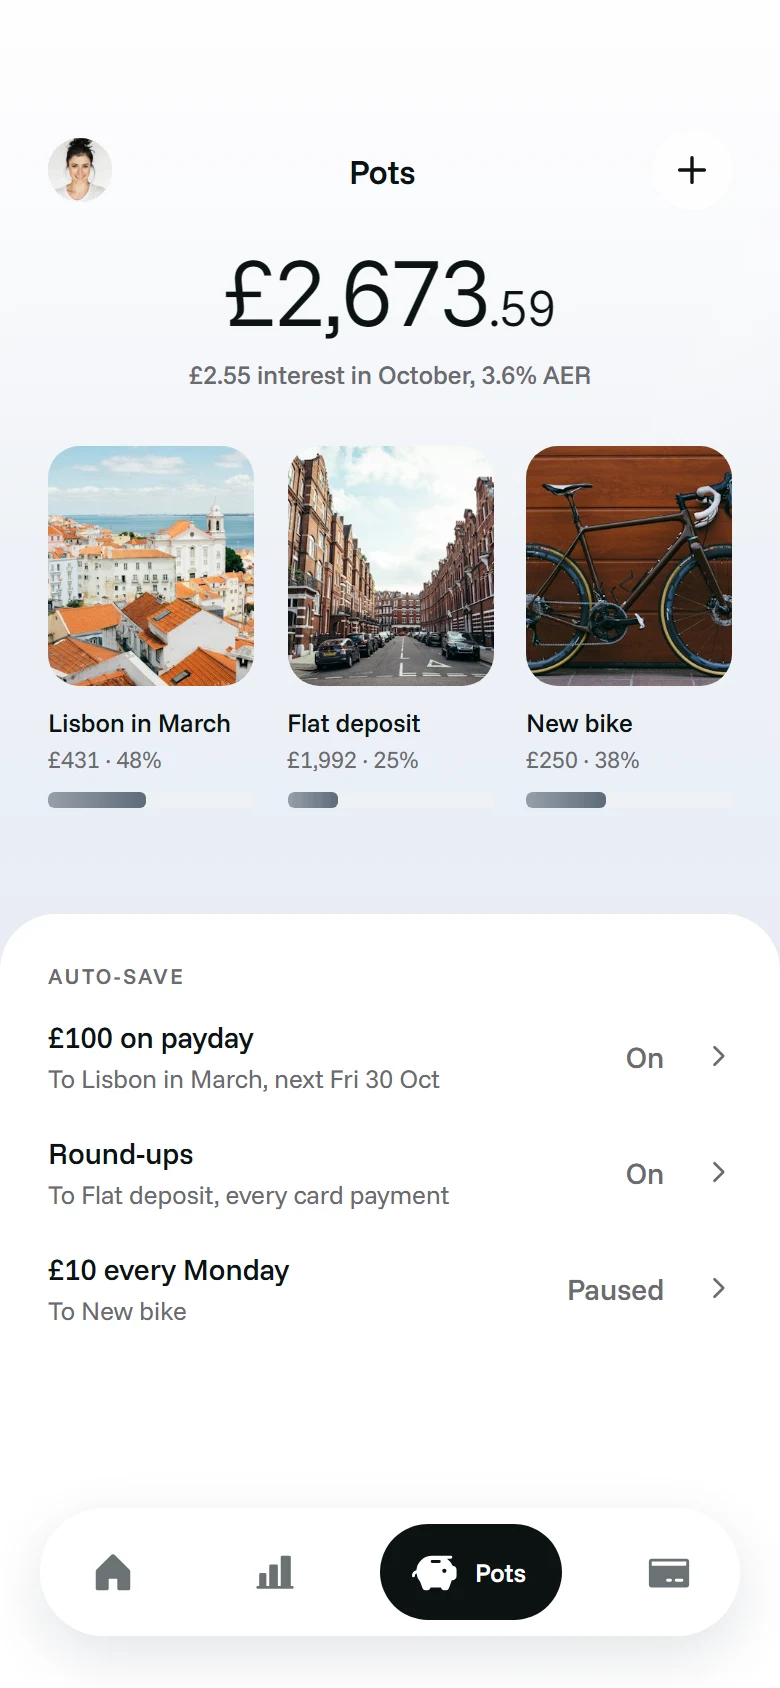Image resolution: width=780 pixels, height=1688 pixels.
Task: Tap the plus icon to add a pot
Action: tap(691, 170)
